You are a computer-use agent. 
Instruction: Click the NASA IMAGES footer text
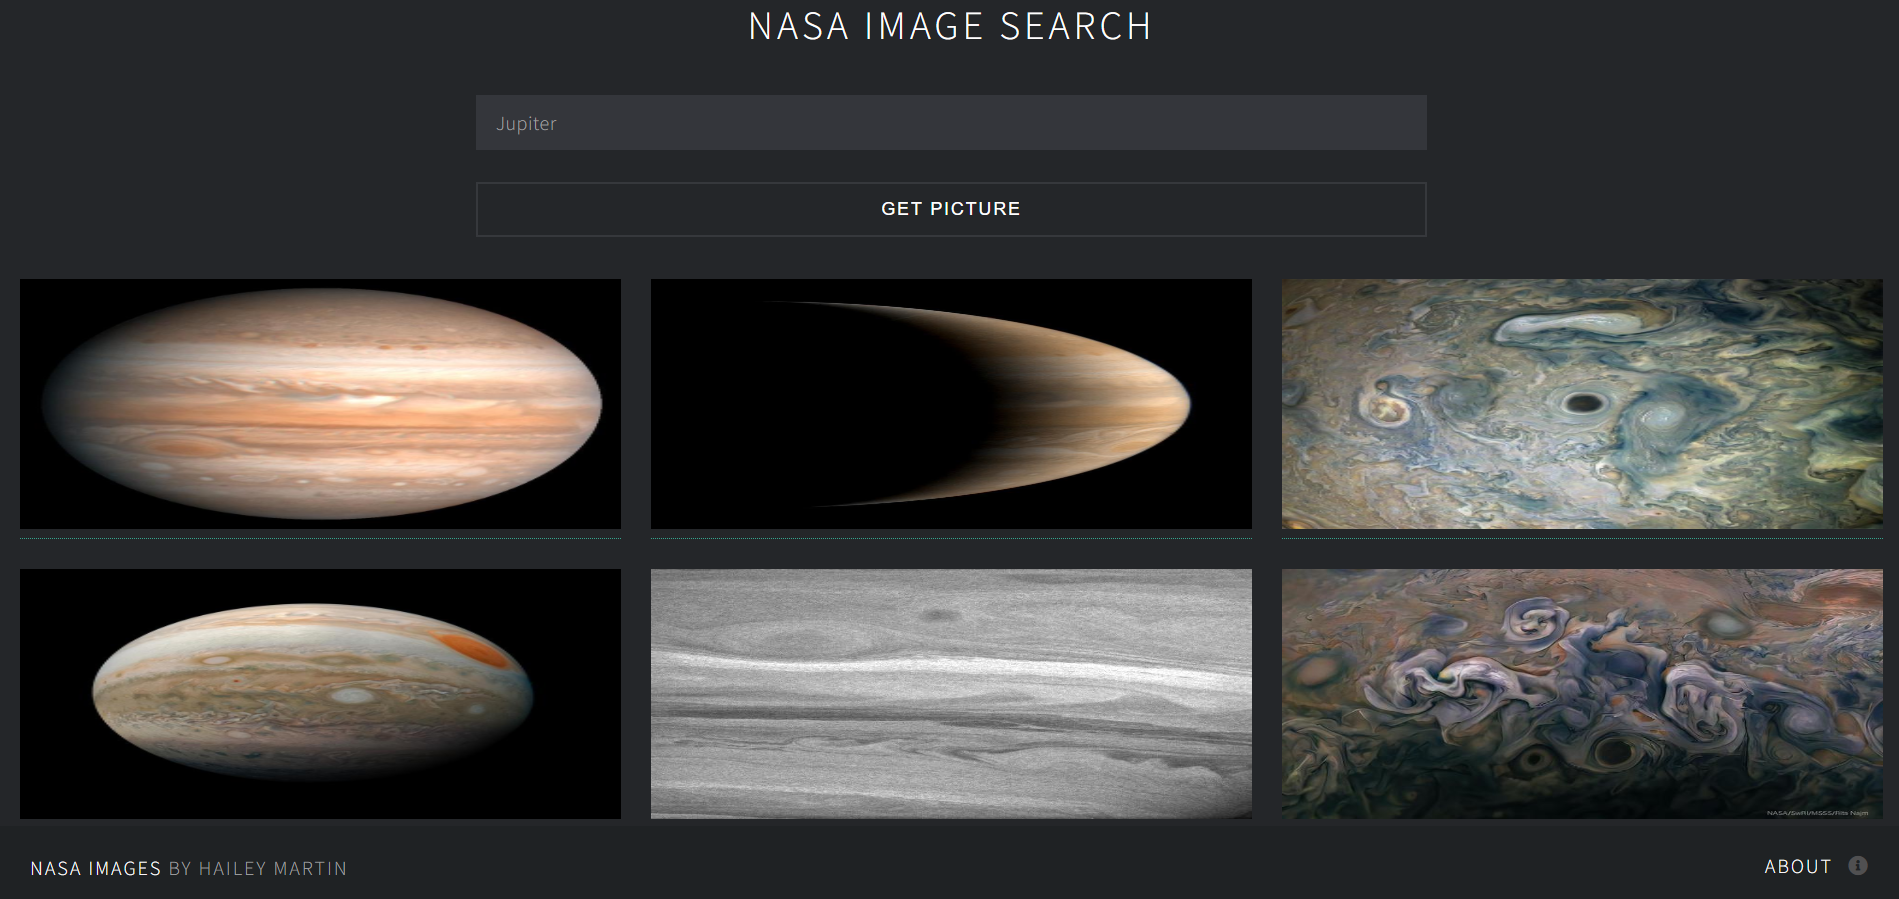tap(95, 868)
